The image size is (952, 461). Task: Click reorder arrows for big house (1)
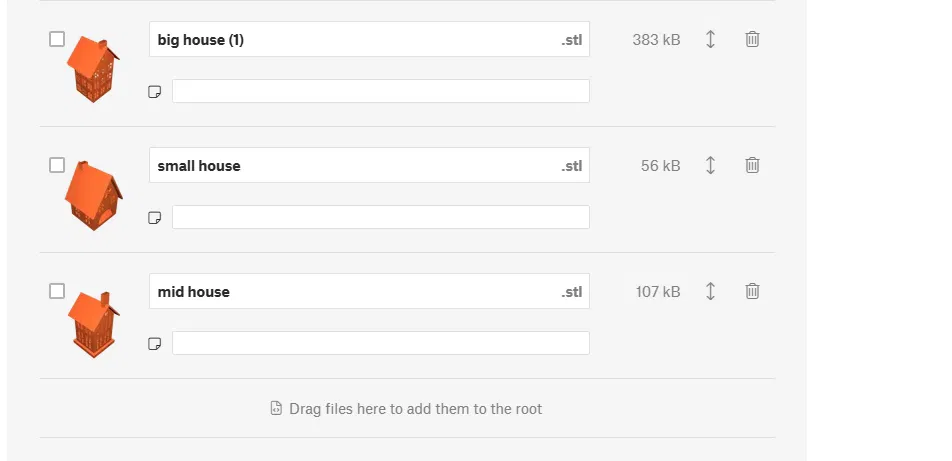click(710, 39)
